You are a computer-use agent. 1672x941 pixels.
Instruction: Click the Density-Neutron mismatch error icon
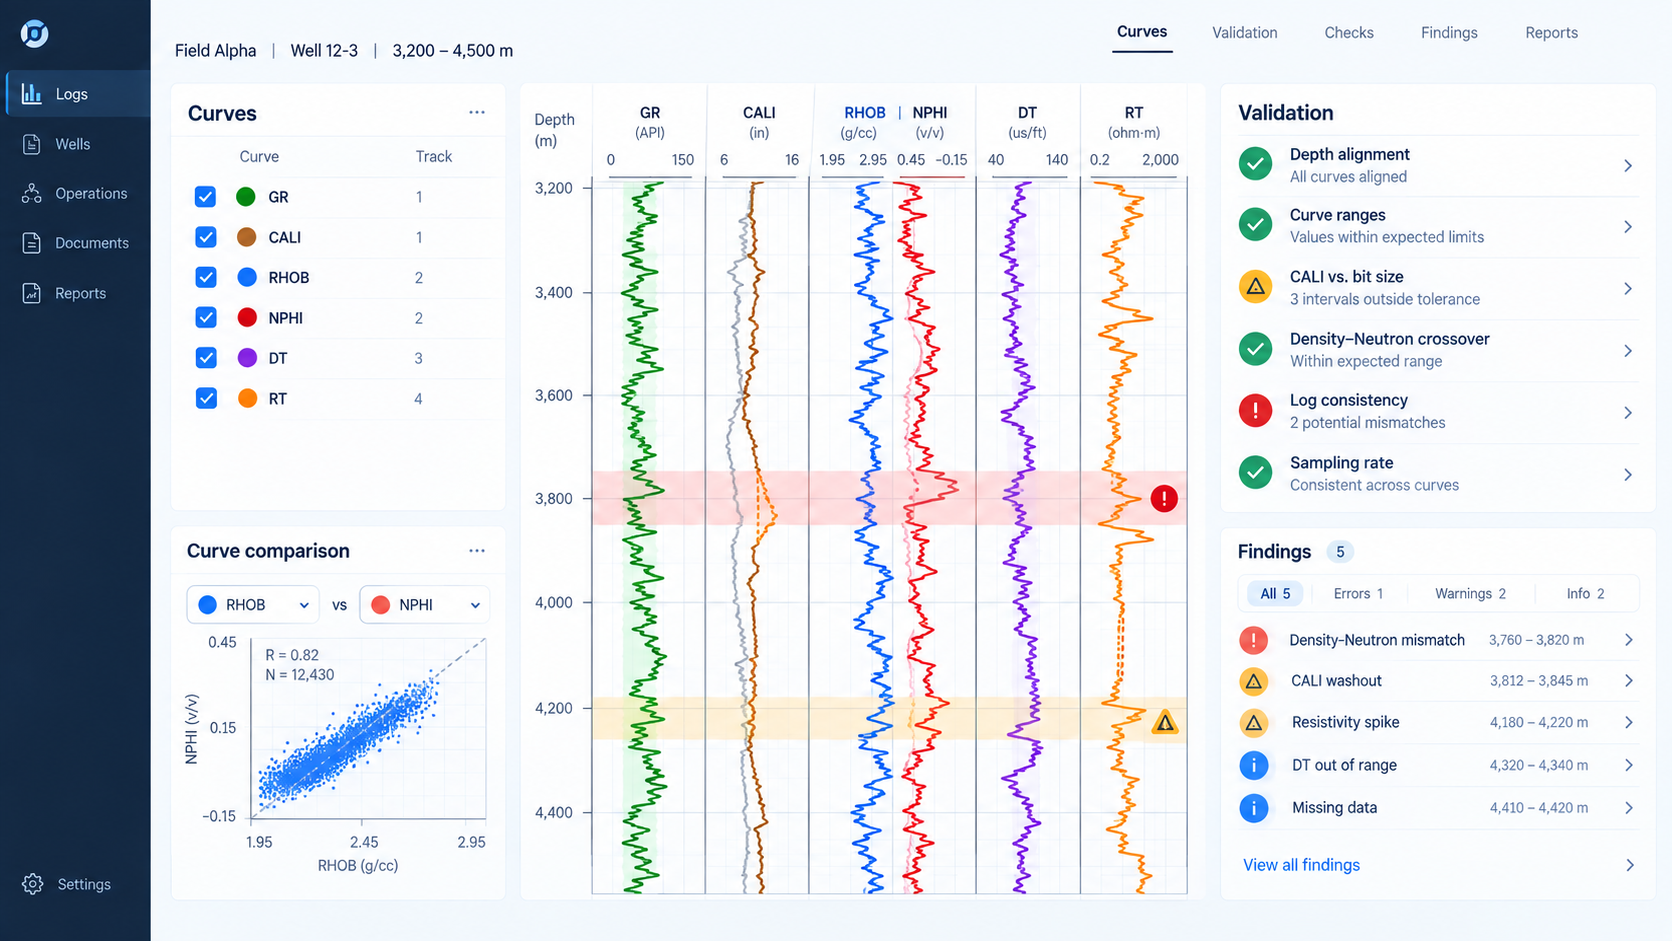pos(1253,640)
